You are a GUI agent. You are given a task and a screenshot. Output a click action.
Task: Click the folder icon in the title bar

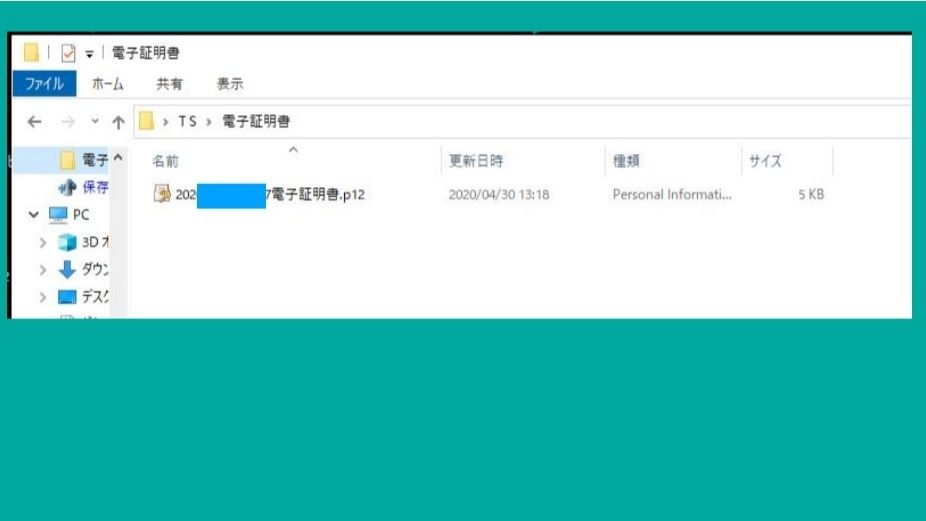coord(32,53)
